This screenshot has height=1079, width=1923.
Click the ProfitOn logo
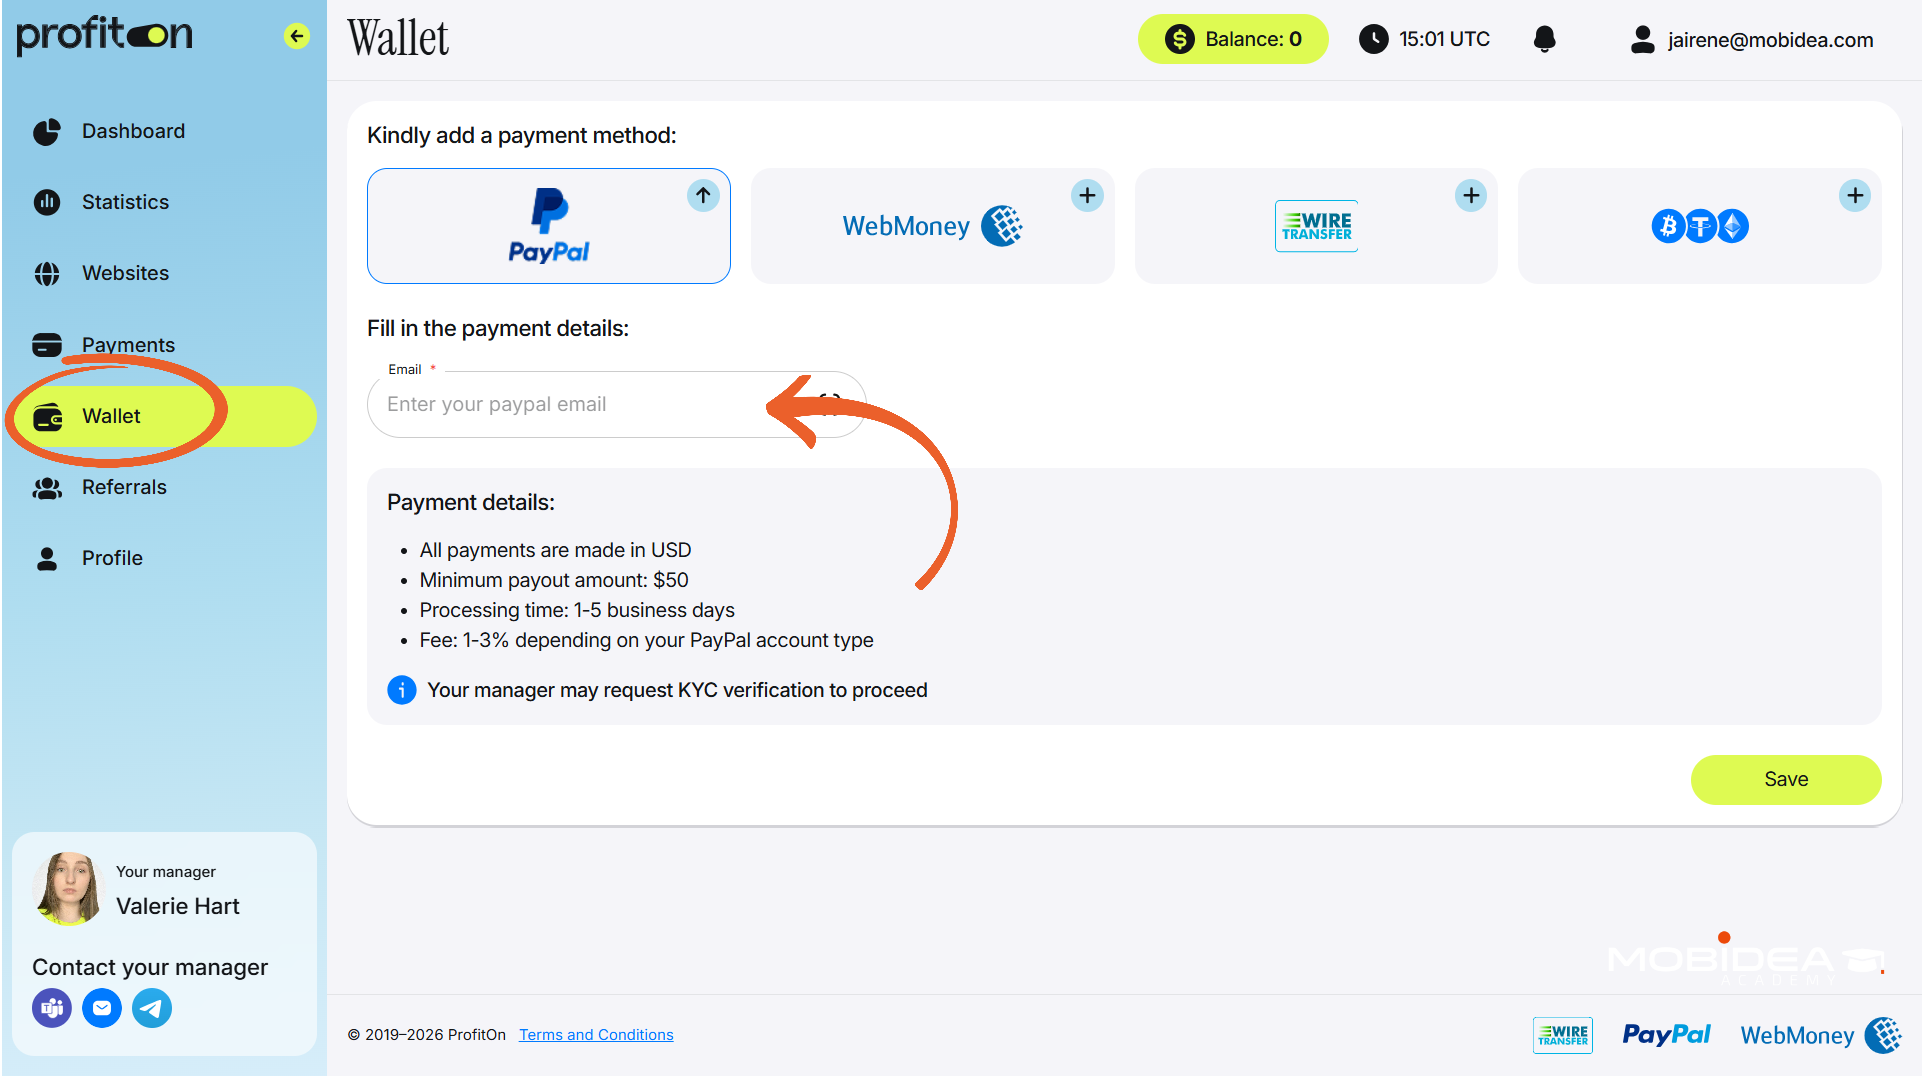point(104,35)
